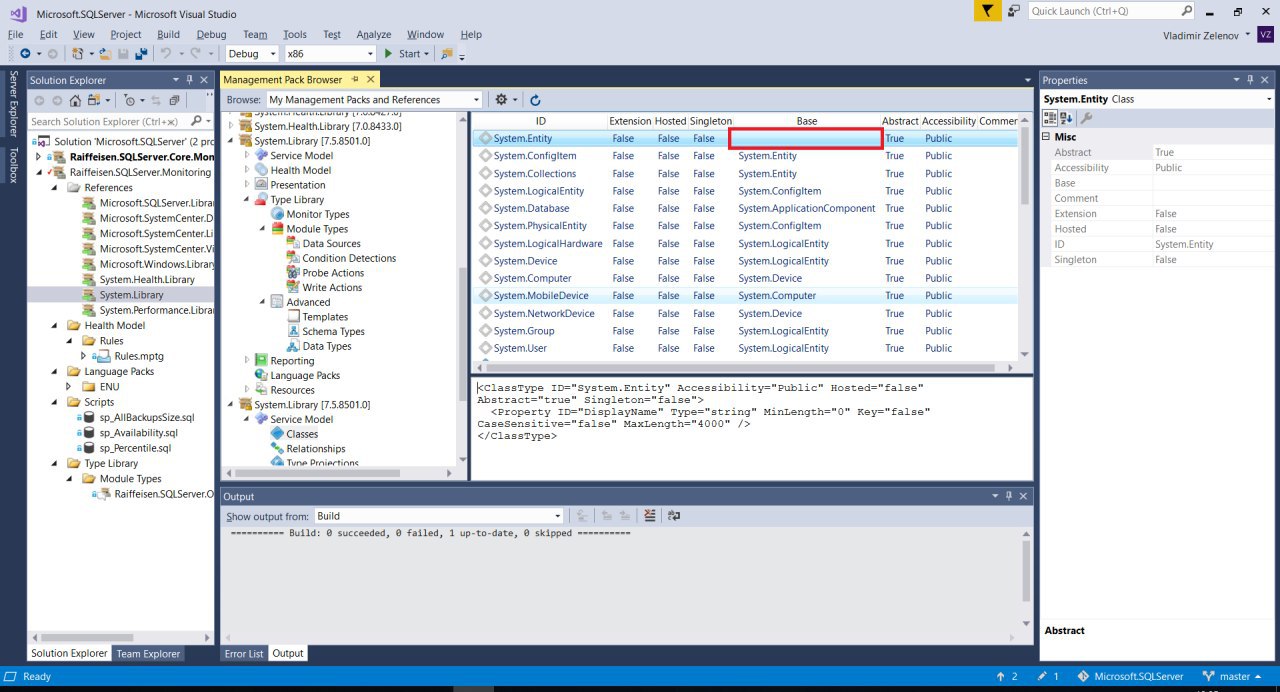Open the Server Explorer side tab
This screenshot has height=692, width=1280.
[x=13, y=103]
